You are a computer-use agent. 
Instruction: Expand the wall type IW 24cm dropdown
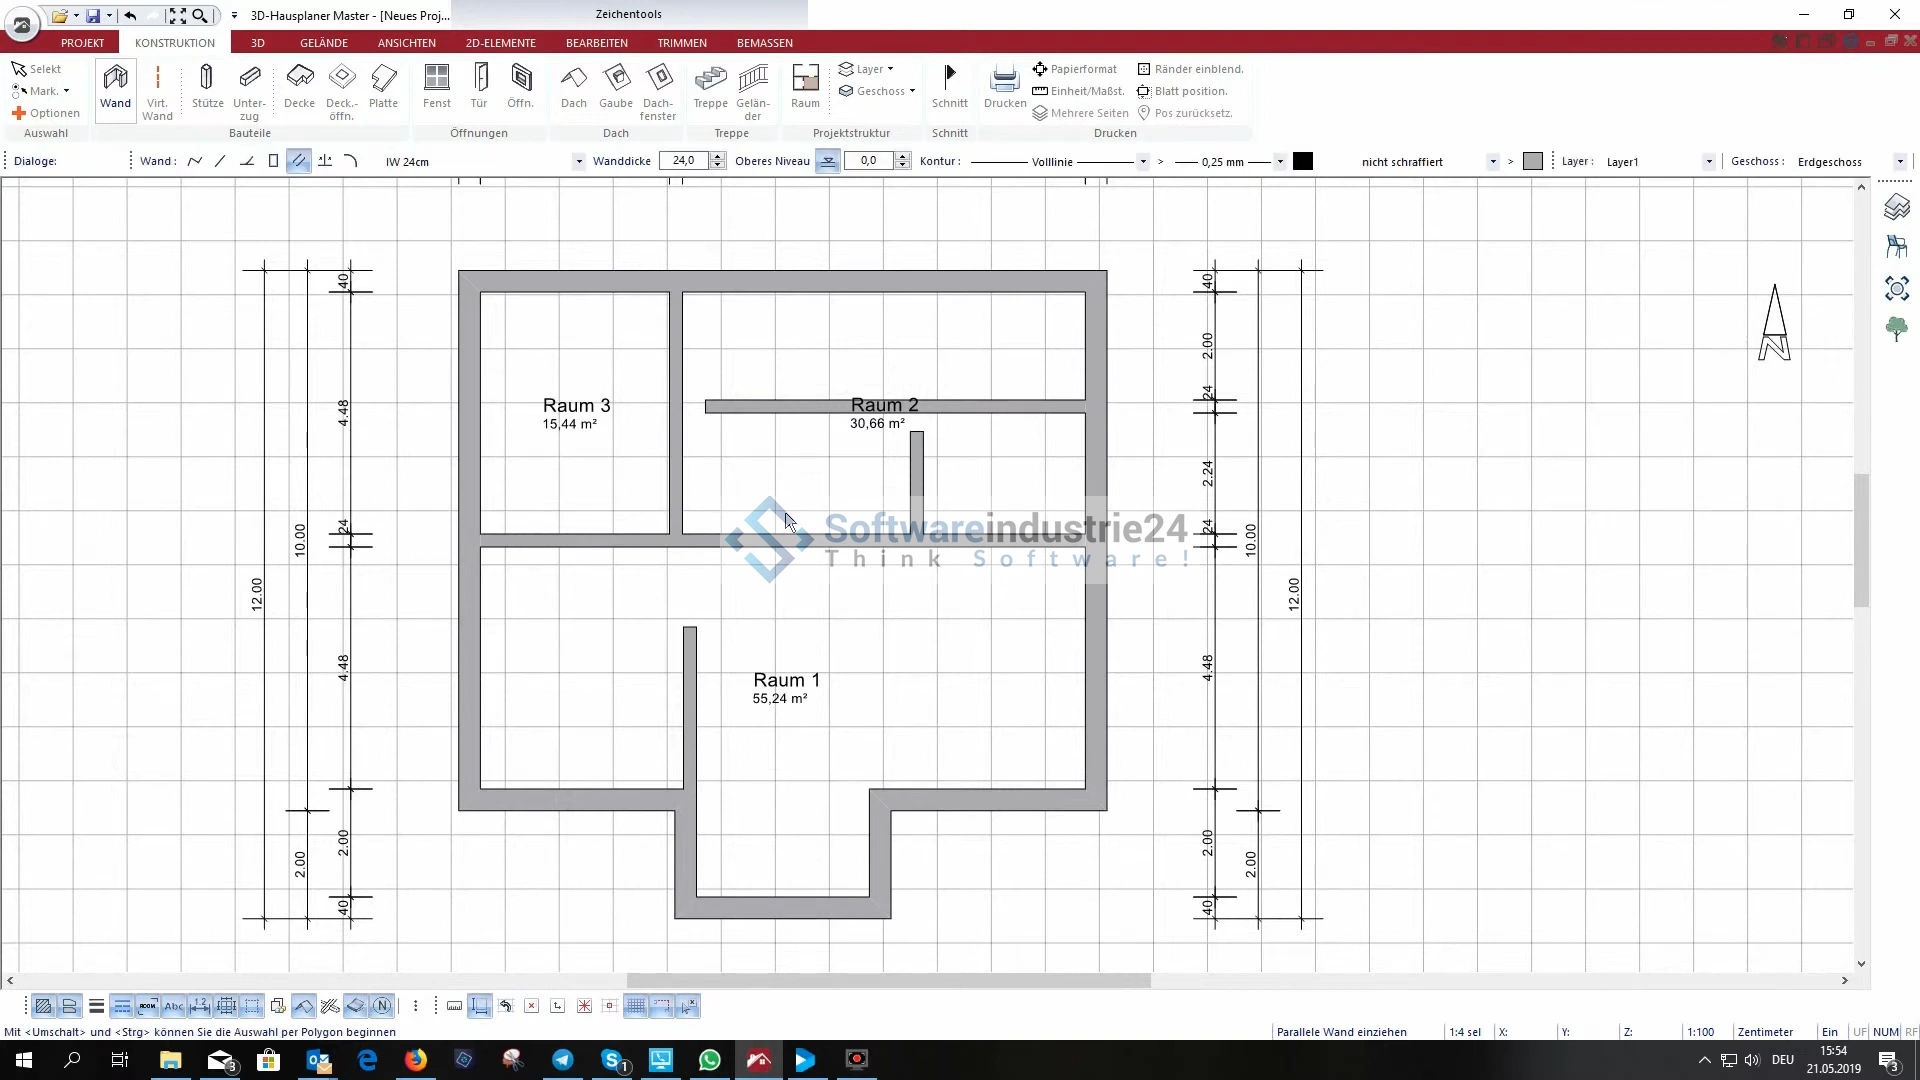pyautogui.click(x=578, y=162)
